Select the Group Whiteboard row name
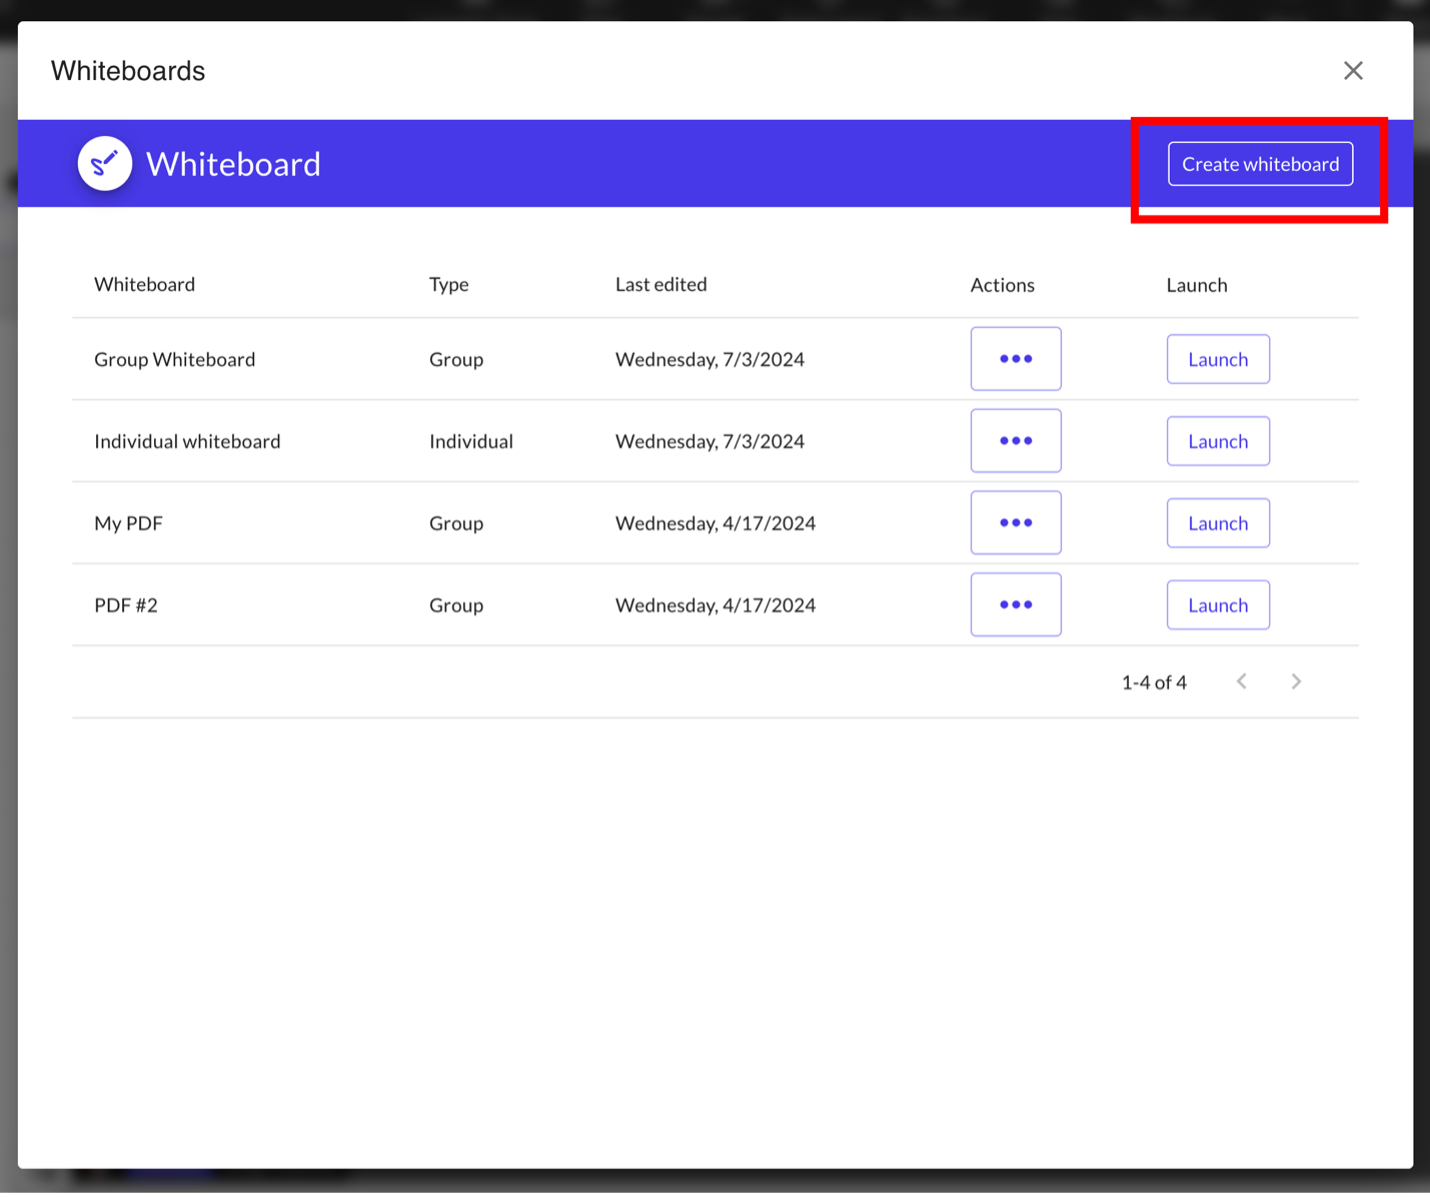This screenshot has width=1430, height=1197. [x=174, y=360]
